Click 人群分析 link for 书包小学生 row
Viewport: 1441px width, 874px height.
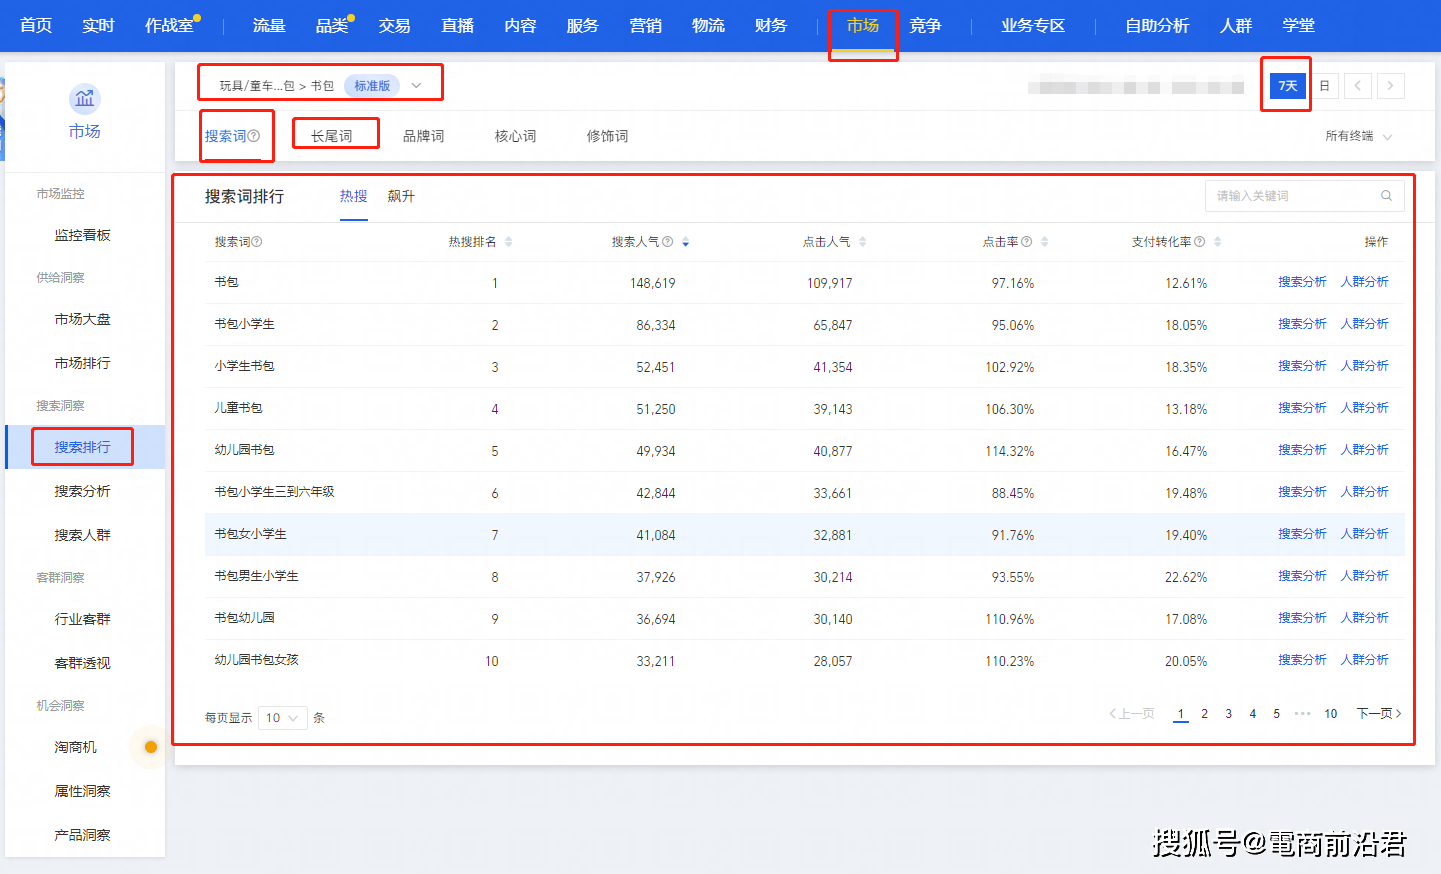point(1365,324)
